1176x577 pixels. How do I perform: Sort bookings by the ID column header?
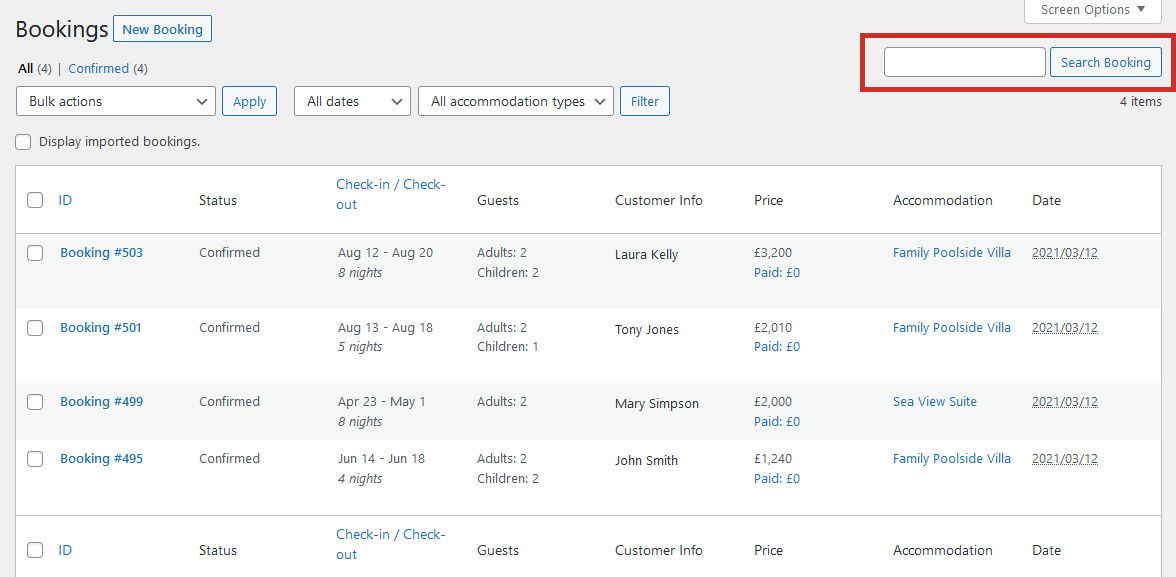pos(65,200)
